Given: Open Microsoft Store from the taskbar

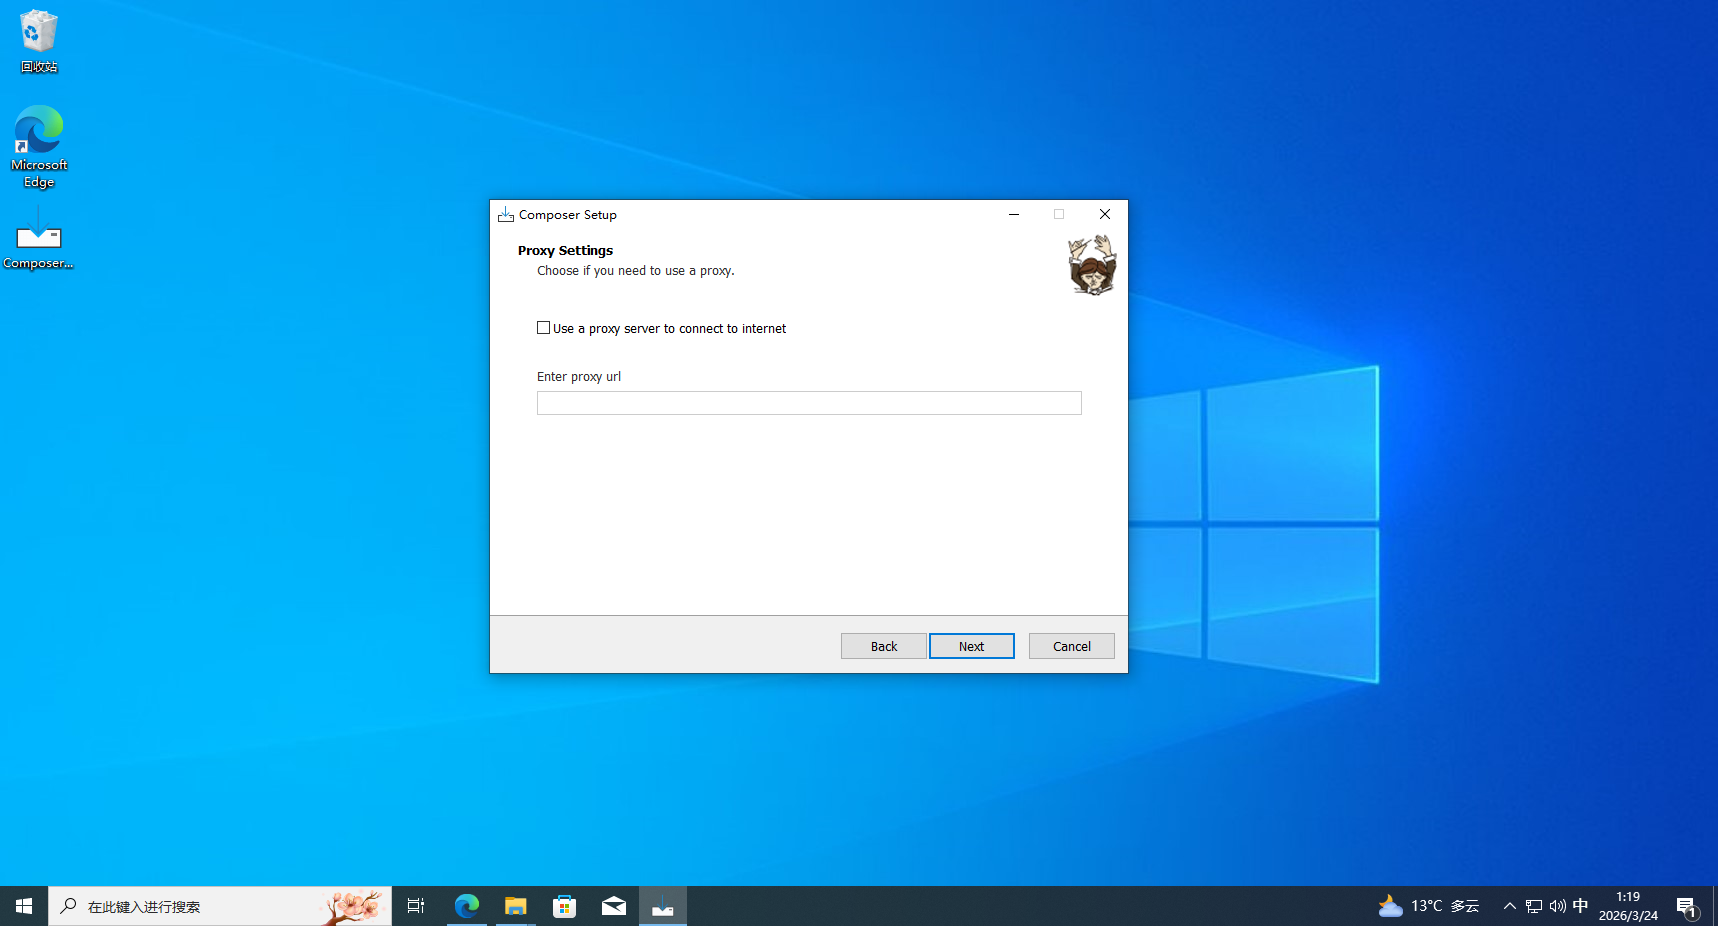Looking at the screenshot, I should [x=564, y=906].
